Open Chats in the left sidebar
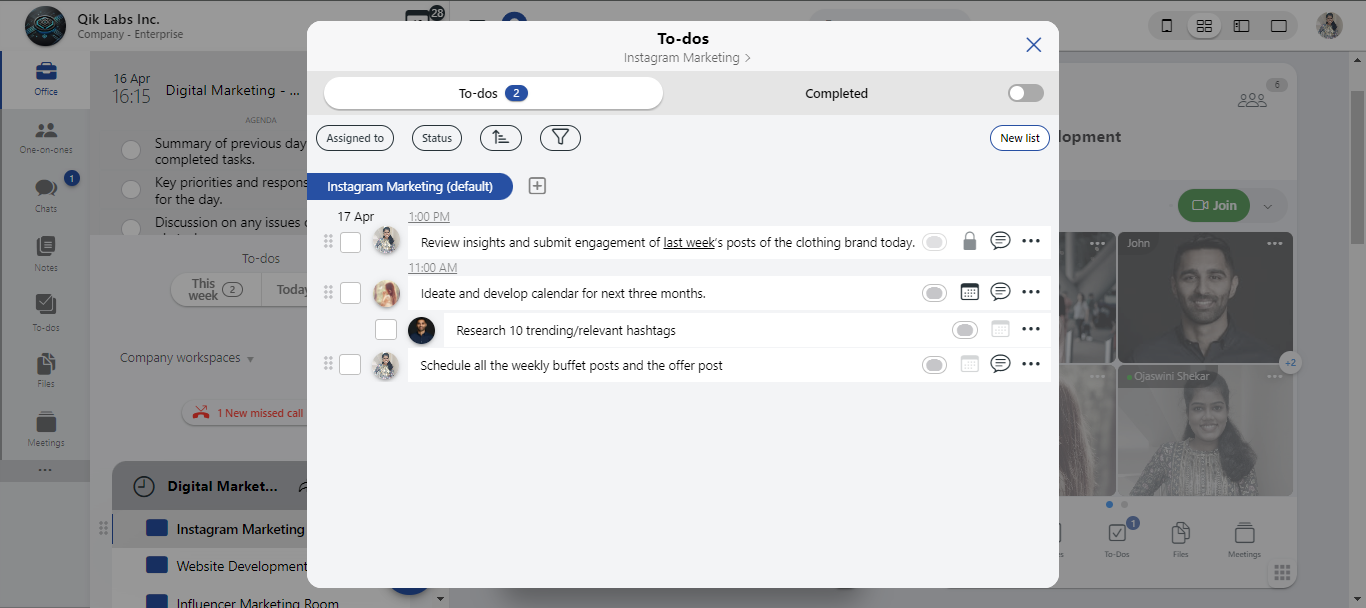This screenshot has width=1366, height=608. click(x=46, y=194)
